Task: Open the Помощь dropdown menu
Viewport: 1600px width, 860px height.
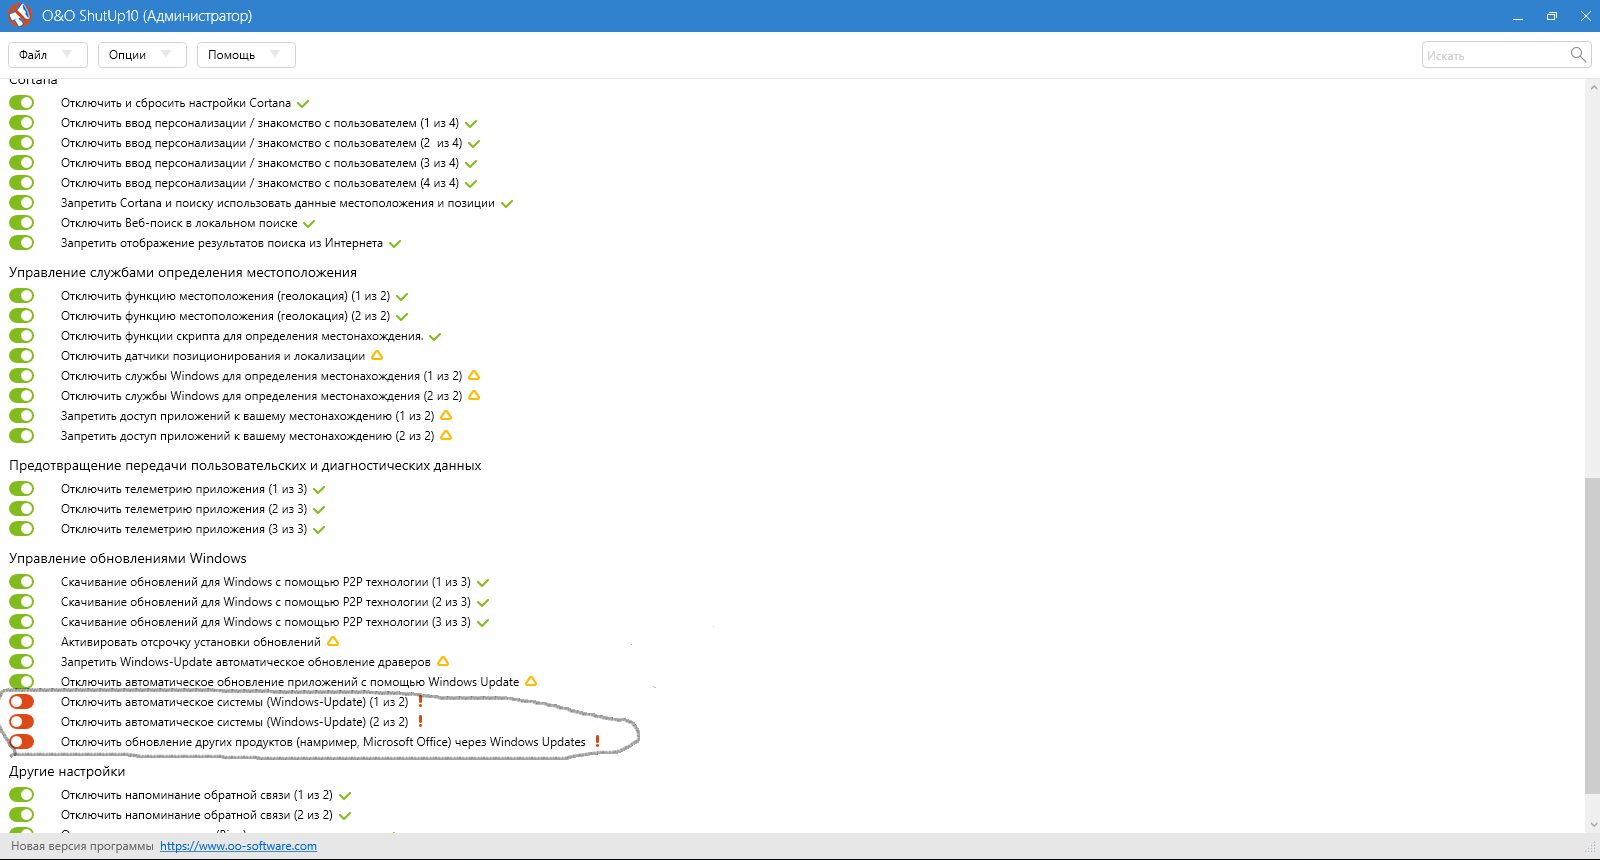Action: [x=246, y=55]
